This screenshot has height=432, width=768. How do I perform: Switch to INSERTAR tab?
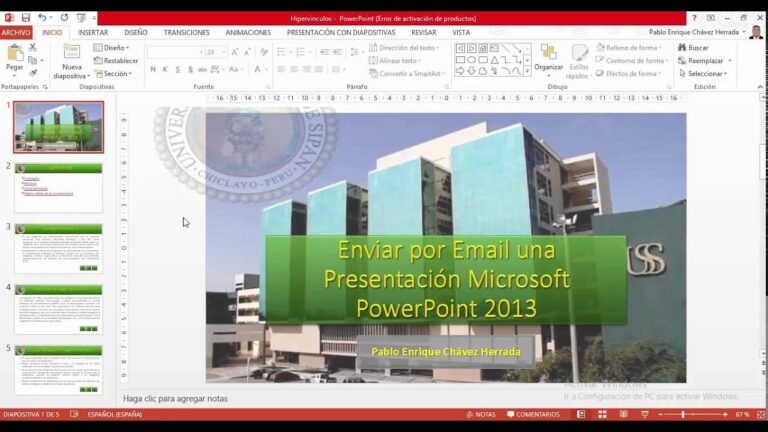(93, 32)
